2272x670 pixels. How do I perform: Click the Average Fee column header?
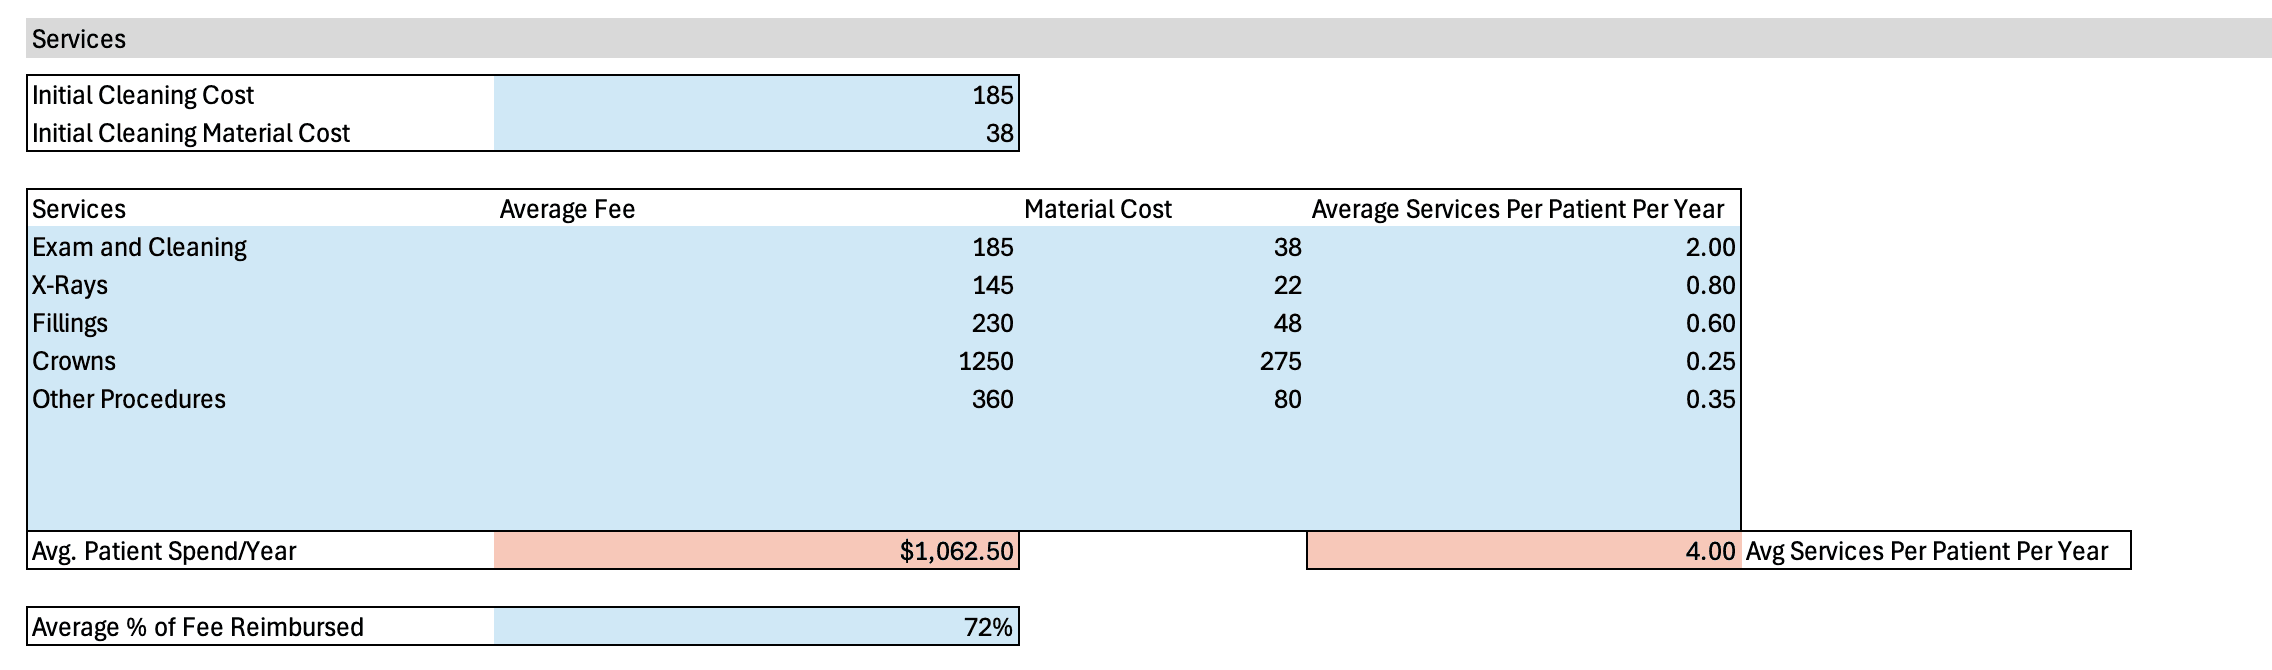[567, 210]
